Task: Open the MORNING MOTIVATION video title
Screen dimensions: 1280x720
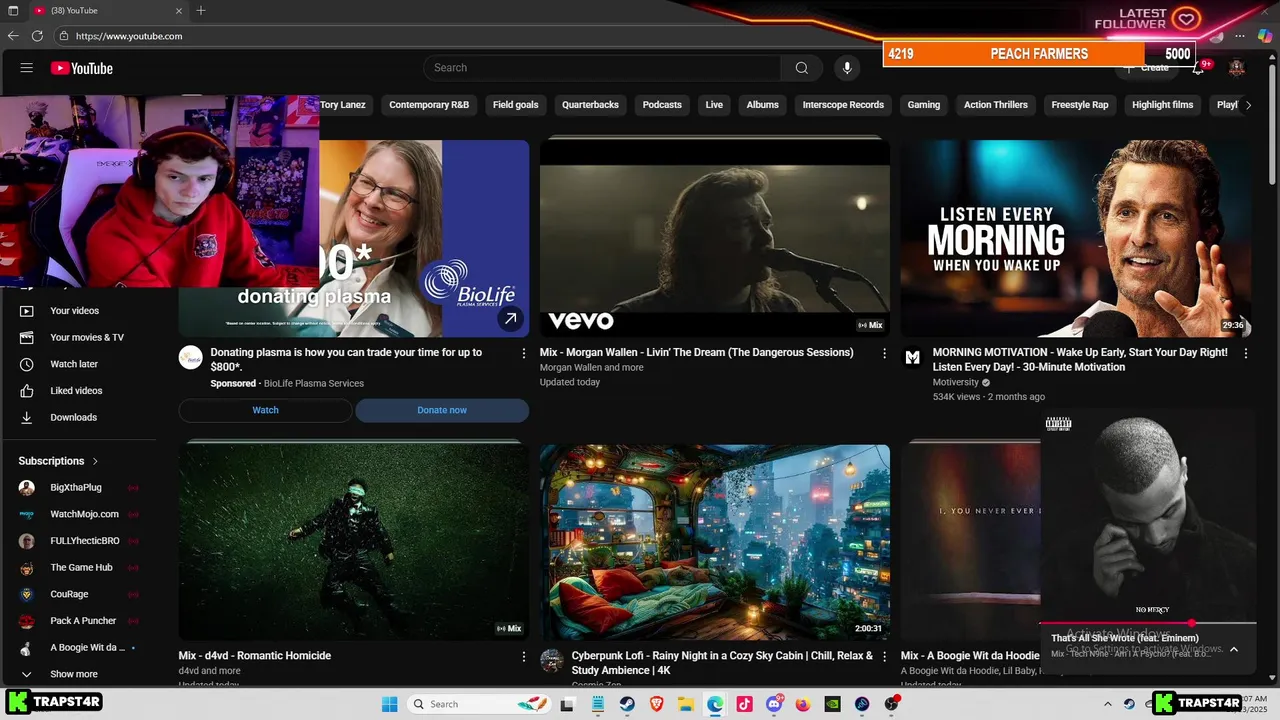Action: 1080,360
